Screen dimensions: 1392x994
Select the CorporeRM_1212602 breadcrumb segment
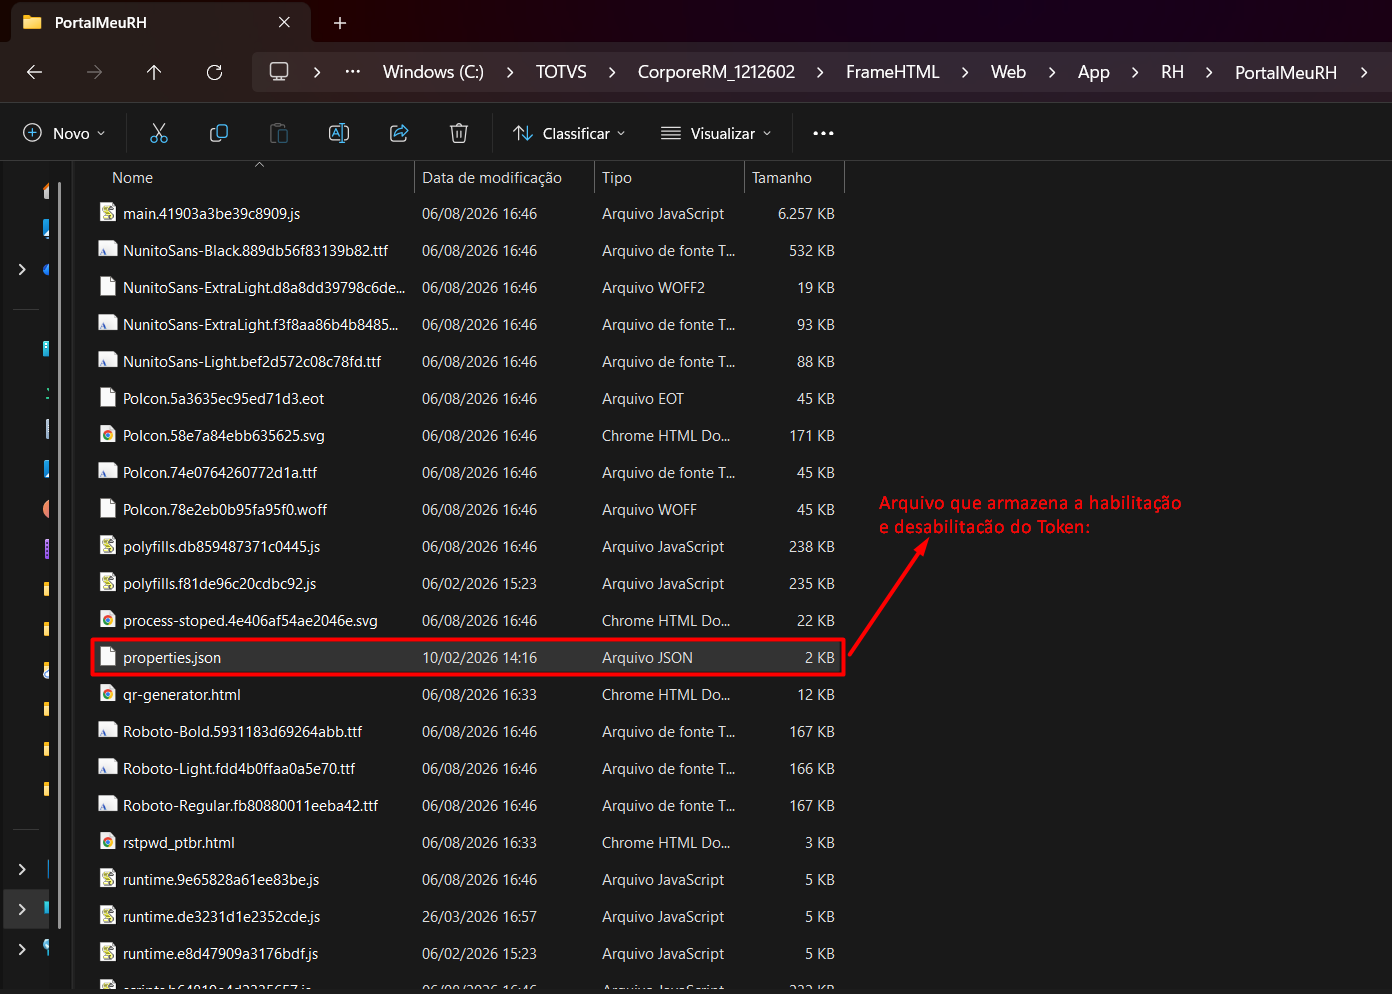[x=716, y=72]
